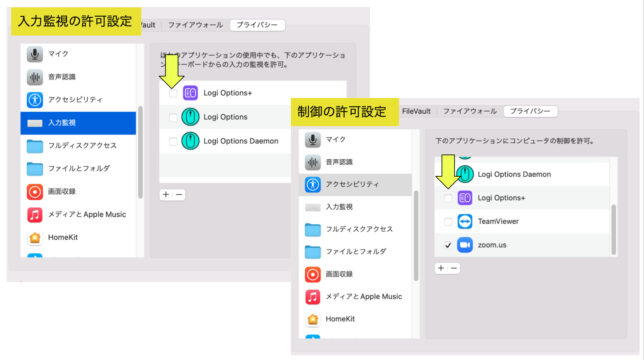This screenshot has width=644, height=360.
Task: Open the FileVault tab in right window
Action: tap(416, 111)
